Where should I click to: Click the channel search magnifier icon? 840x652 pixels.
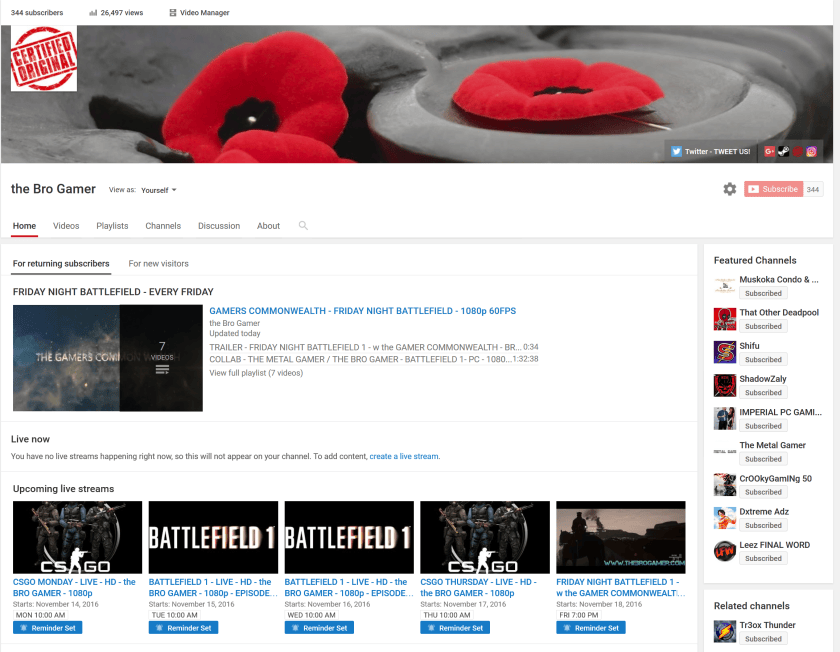click(303, 226)
